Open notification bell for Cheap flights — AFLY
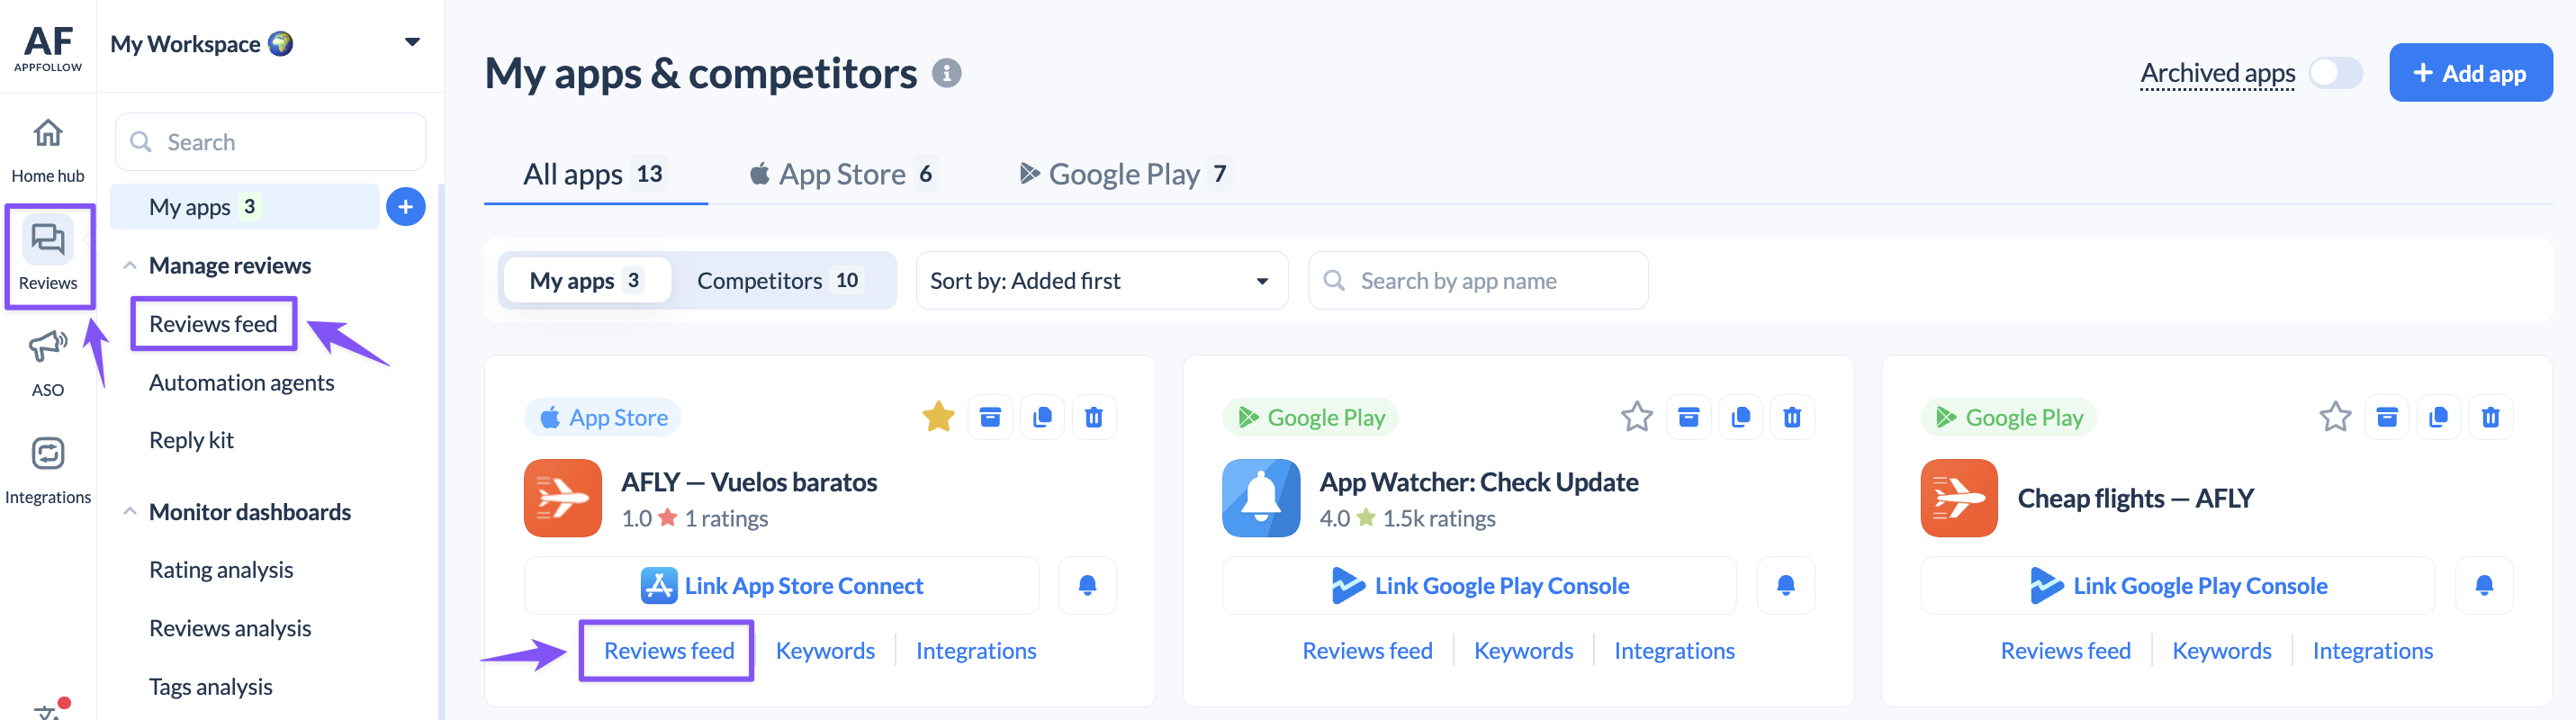2576x720 pixels. 2483,585
